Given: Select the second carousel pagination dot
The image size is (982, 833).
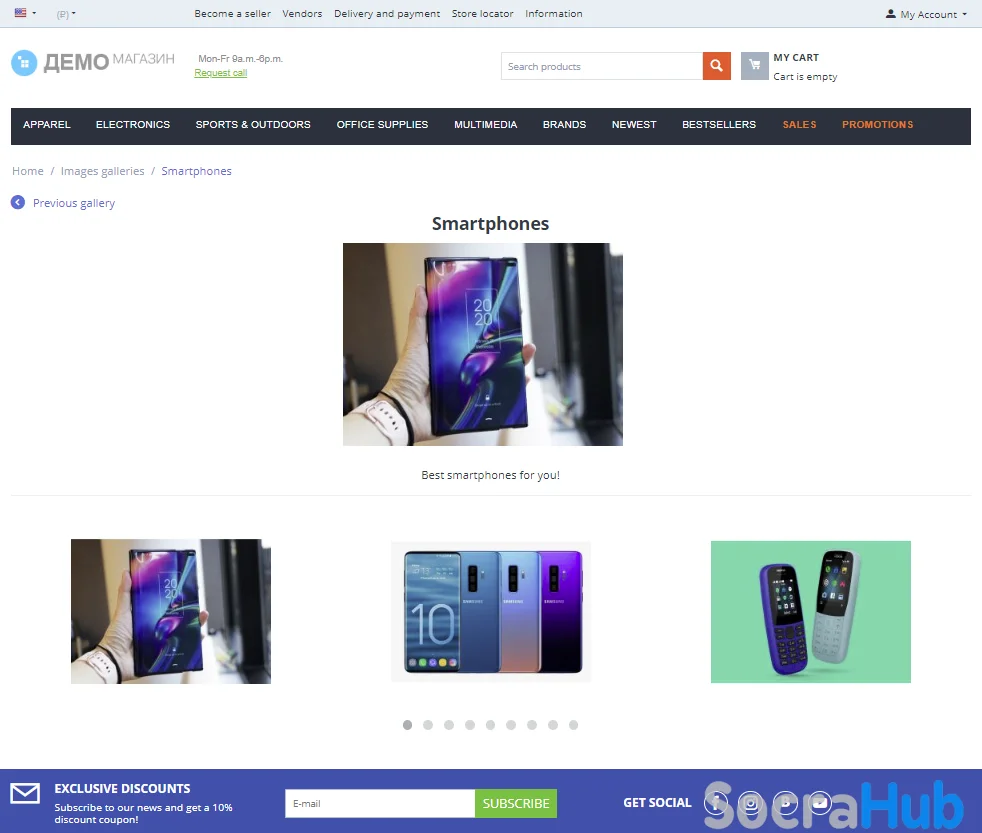Looking at the screenshot, I should 428,725.
